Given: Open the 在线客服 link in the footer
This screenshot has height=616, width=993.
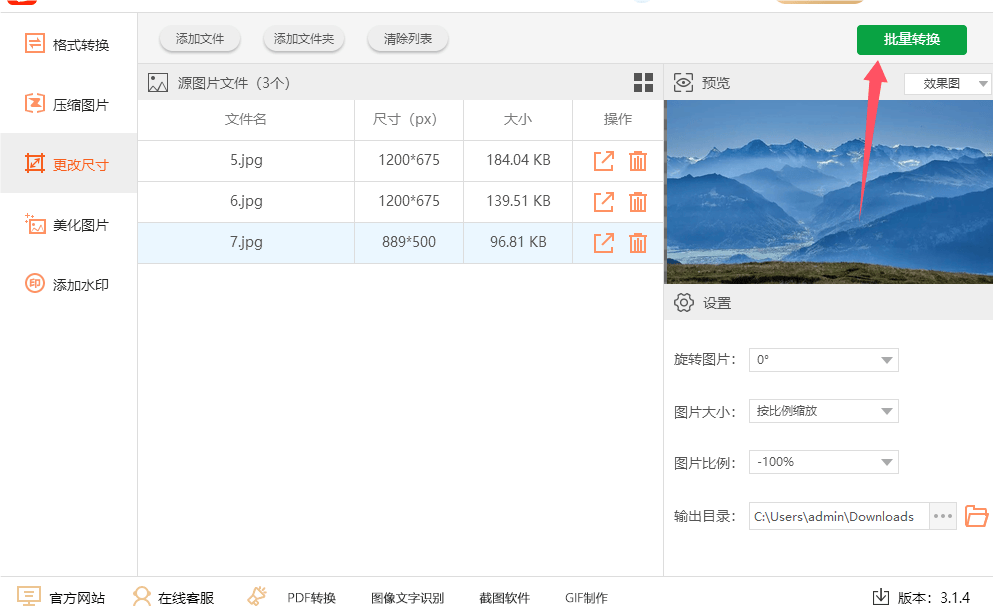Looking at the screenshot, I should (x=174, y=598).
